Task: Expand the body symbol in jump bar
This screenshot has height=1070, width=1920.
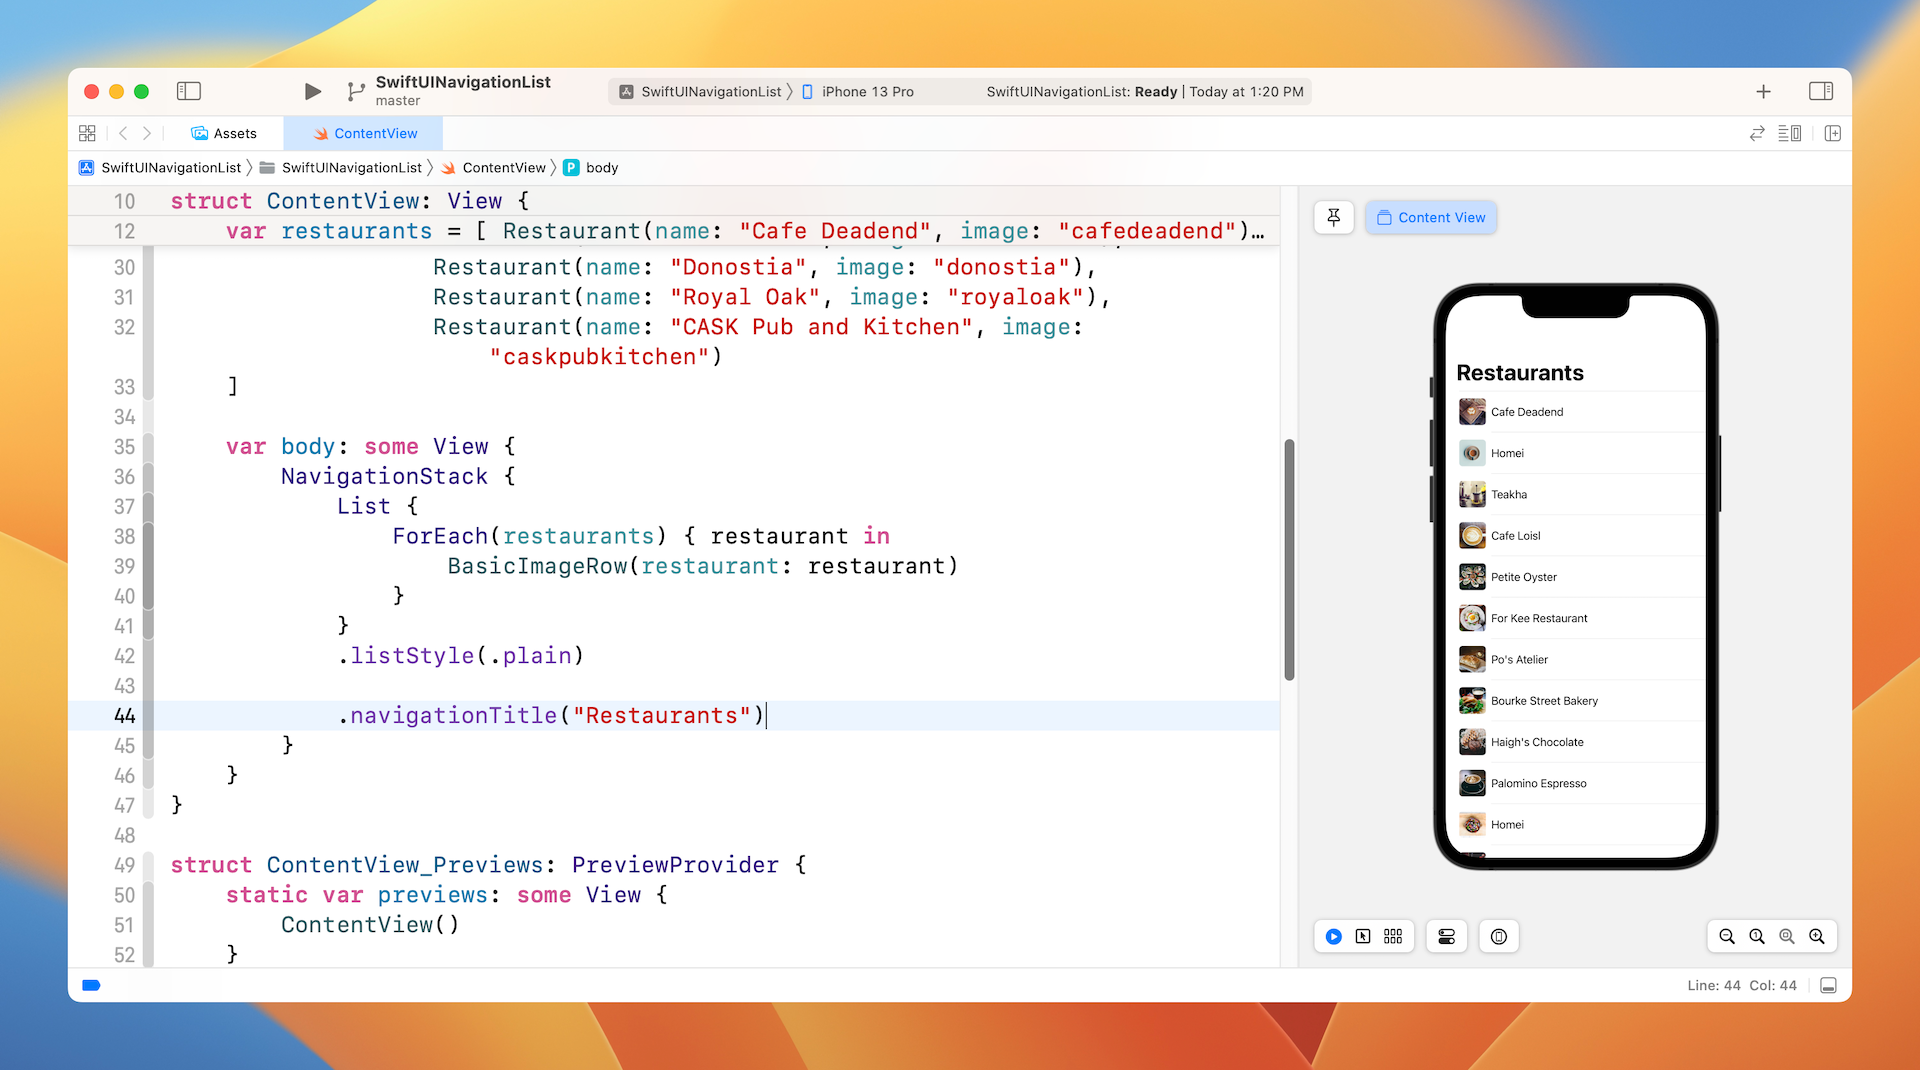Action: point(601,167)
